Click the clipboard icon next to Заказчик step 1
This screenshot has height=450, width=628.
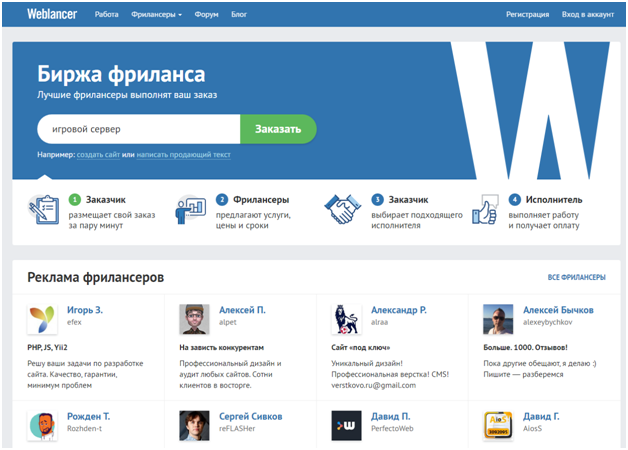tap(44, 209)
